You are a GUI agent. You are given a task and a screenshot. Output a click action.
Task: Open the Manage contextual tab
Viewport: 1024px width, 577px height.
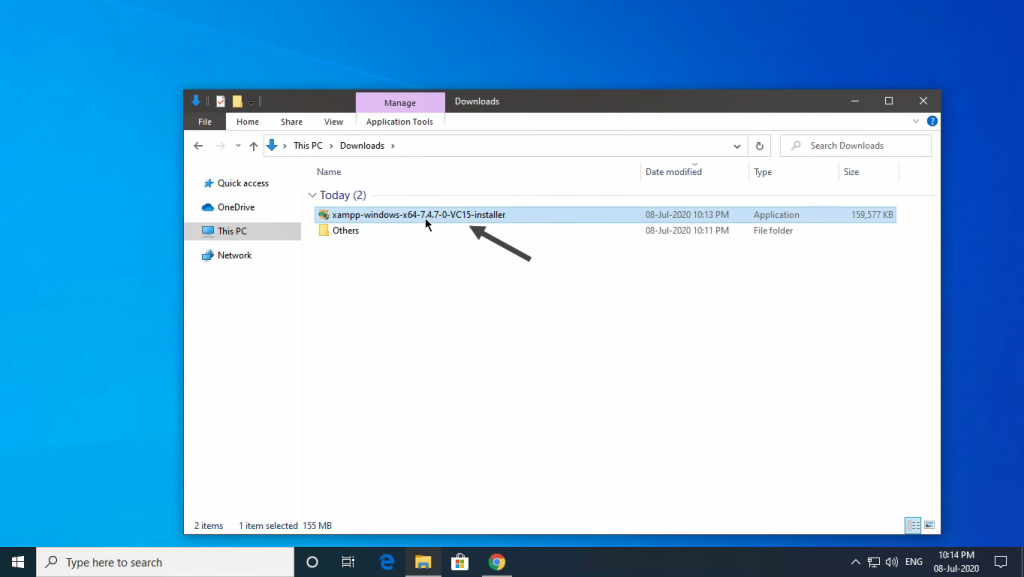400,102
